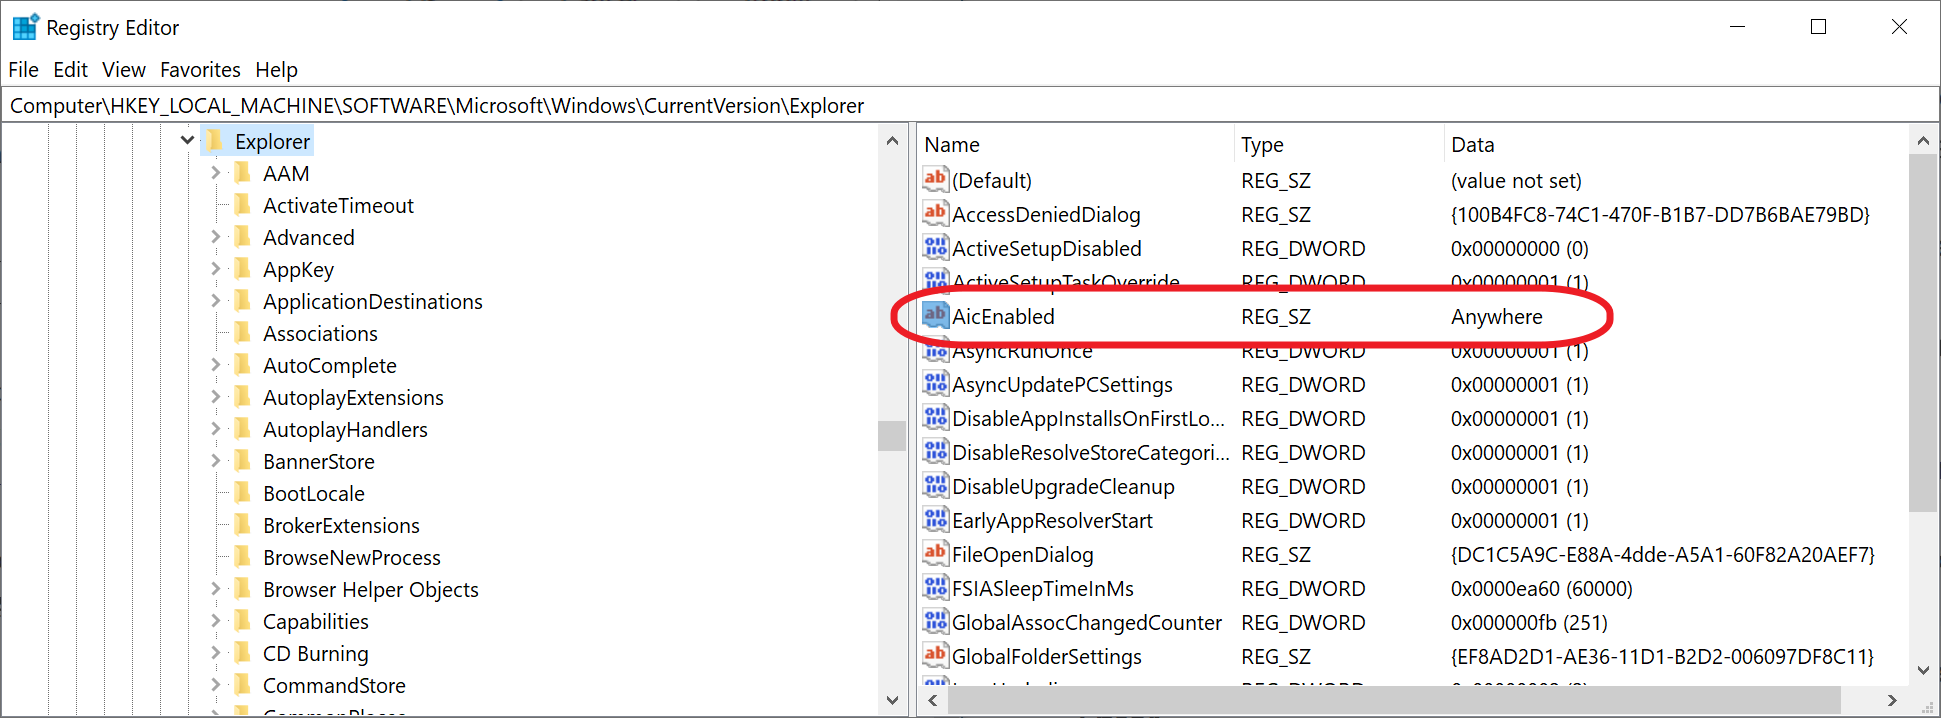Click the AicEnabled string value icon
1941x718 pixels.
tap(935, 316)
